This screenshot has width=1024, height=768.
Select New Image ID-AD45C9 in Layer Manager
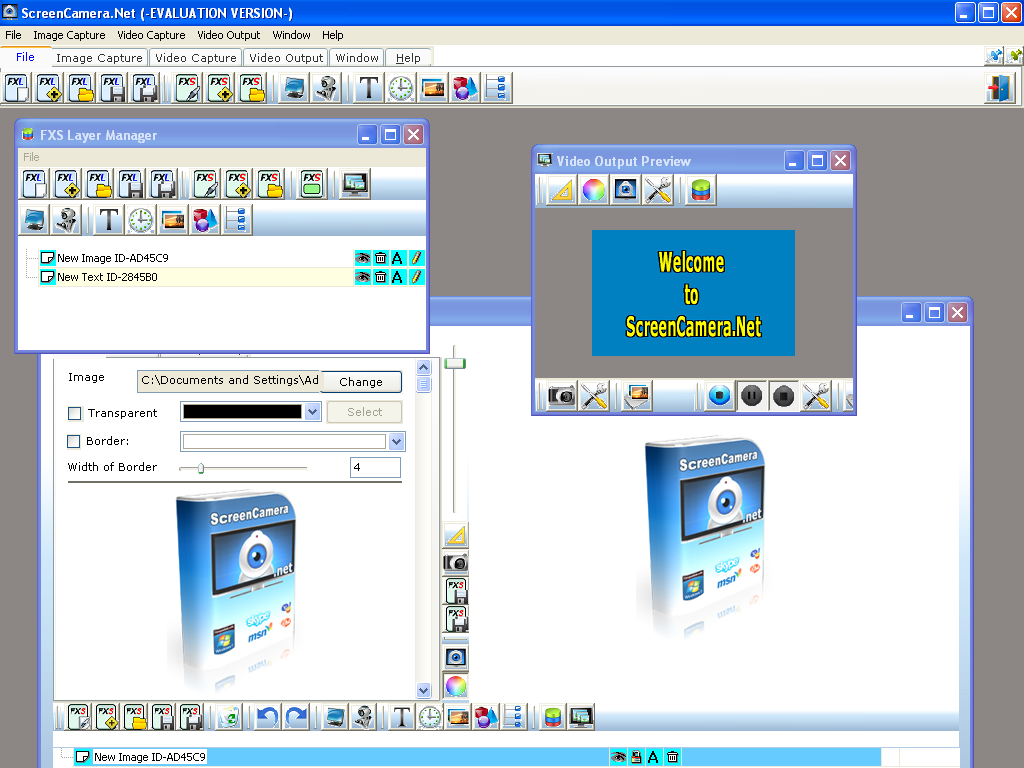coord(112,258)
